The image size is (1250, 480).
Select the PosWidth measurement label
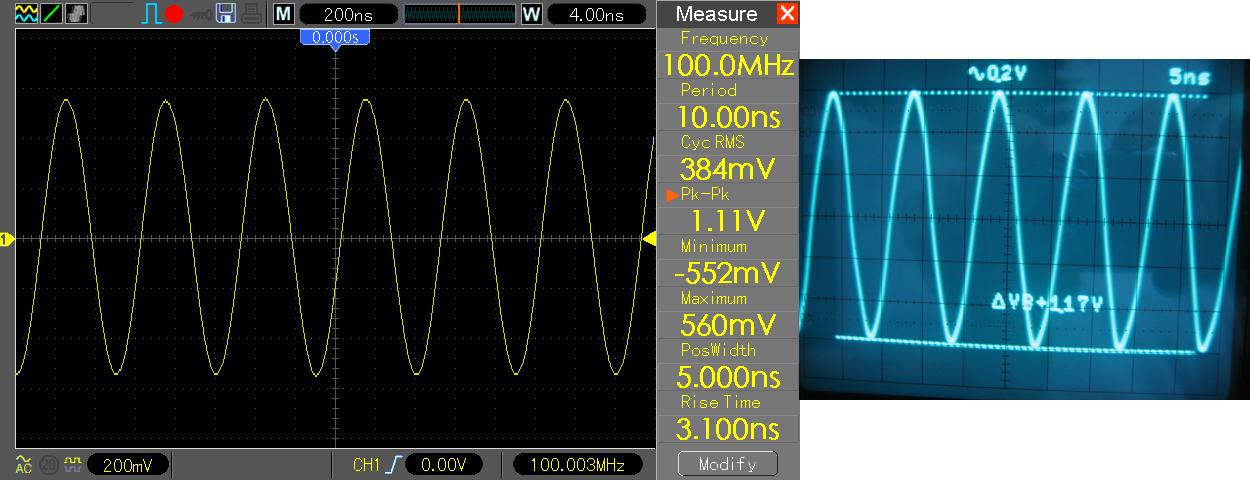pos(718,350)
